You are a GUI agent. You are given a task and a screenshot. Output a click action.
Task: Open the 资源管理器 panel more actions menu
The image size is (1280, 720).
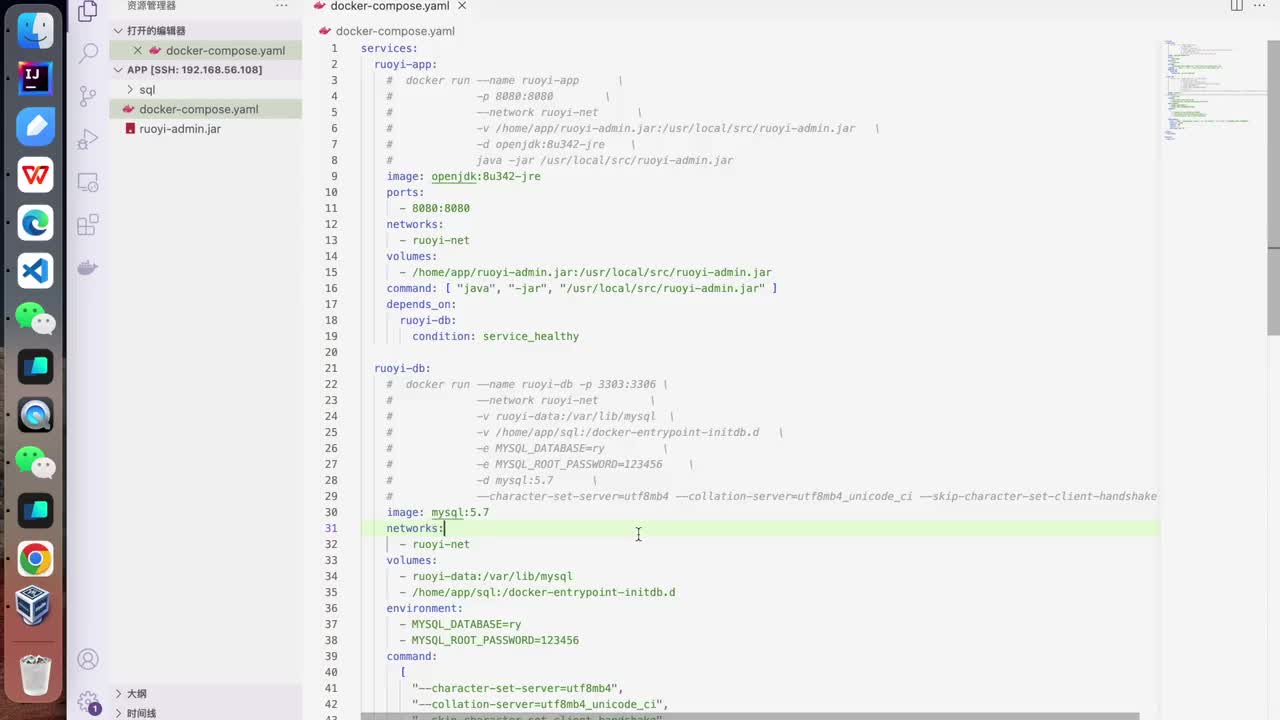pos(281,6)
